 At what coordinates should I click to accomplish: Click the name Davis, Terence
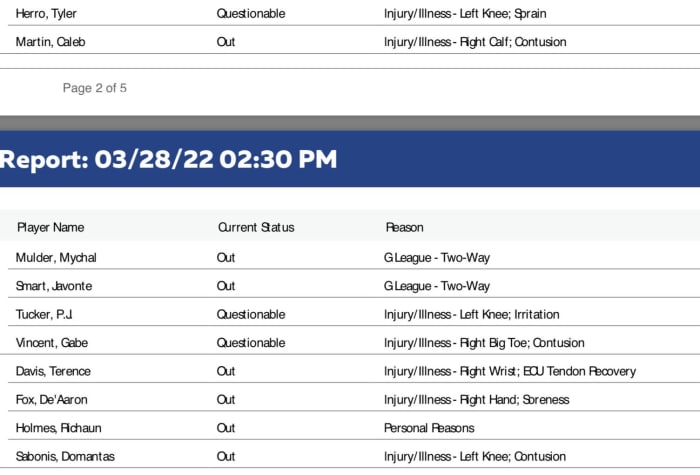click(53, 371)
